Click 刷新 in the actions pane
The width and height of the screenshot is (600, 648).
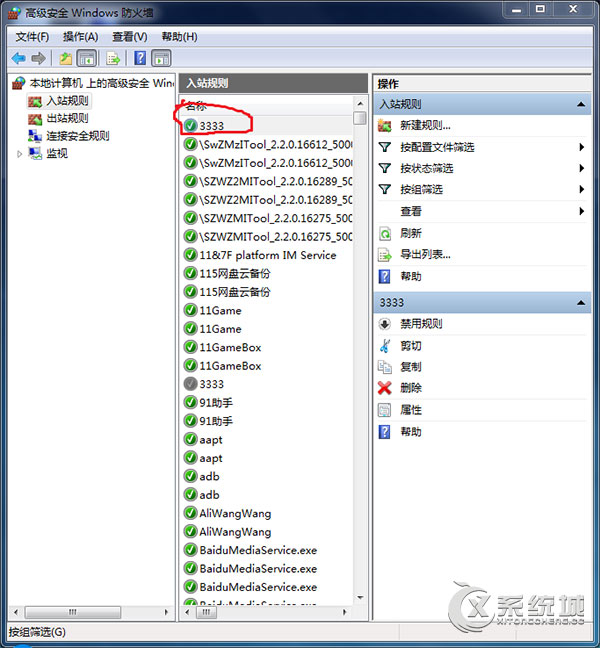point(411,233)
